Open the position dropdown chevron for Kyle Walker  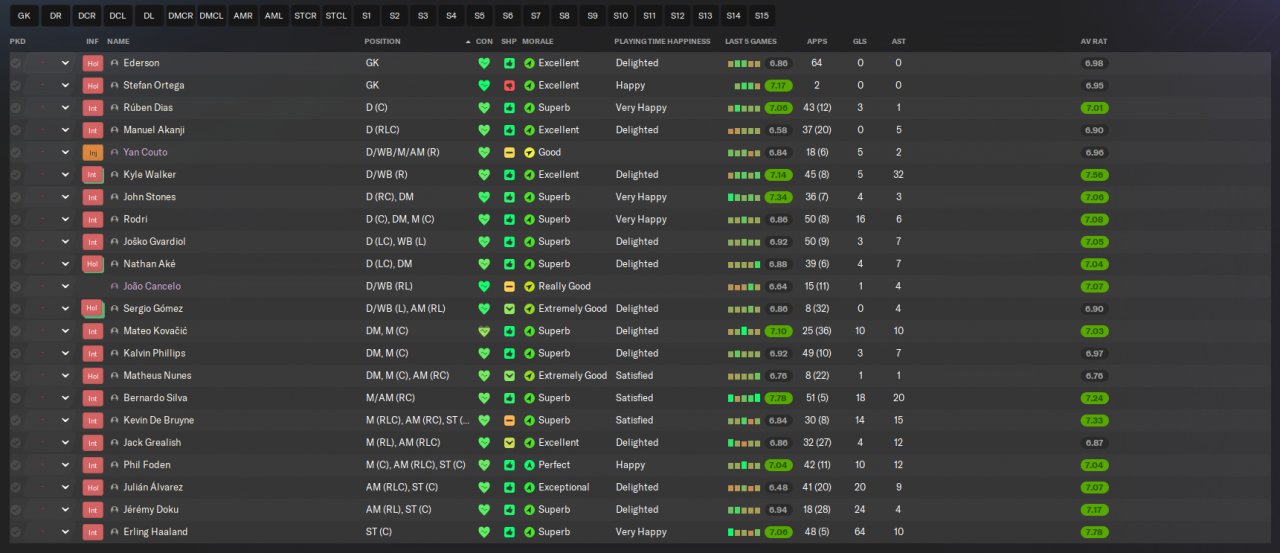66,175
